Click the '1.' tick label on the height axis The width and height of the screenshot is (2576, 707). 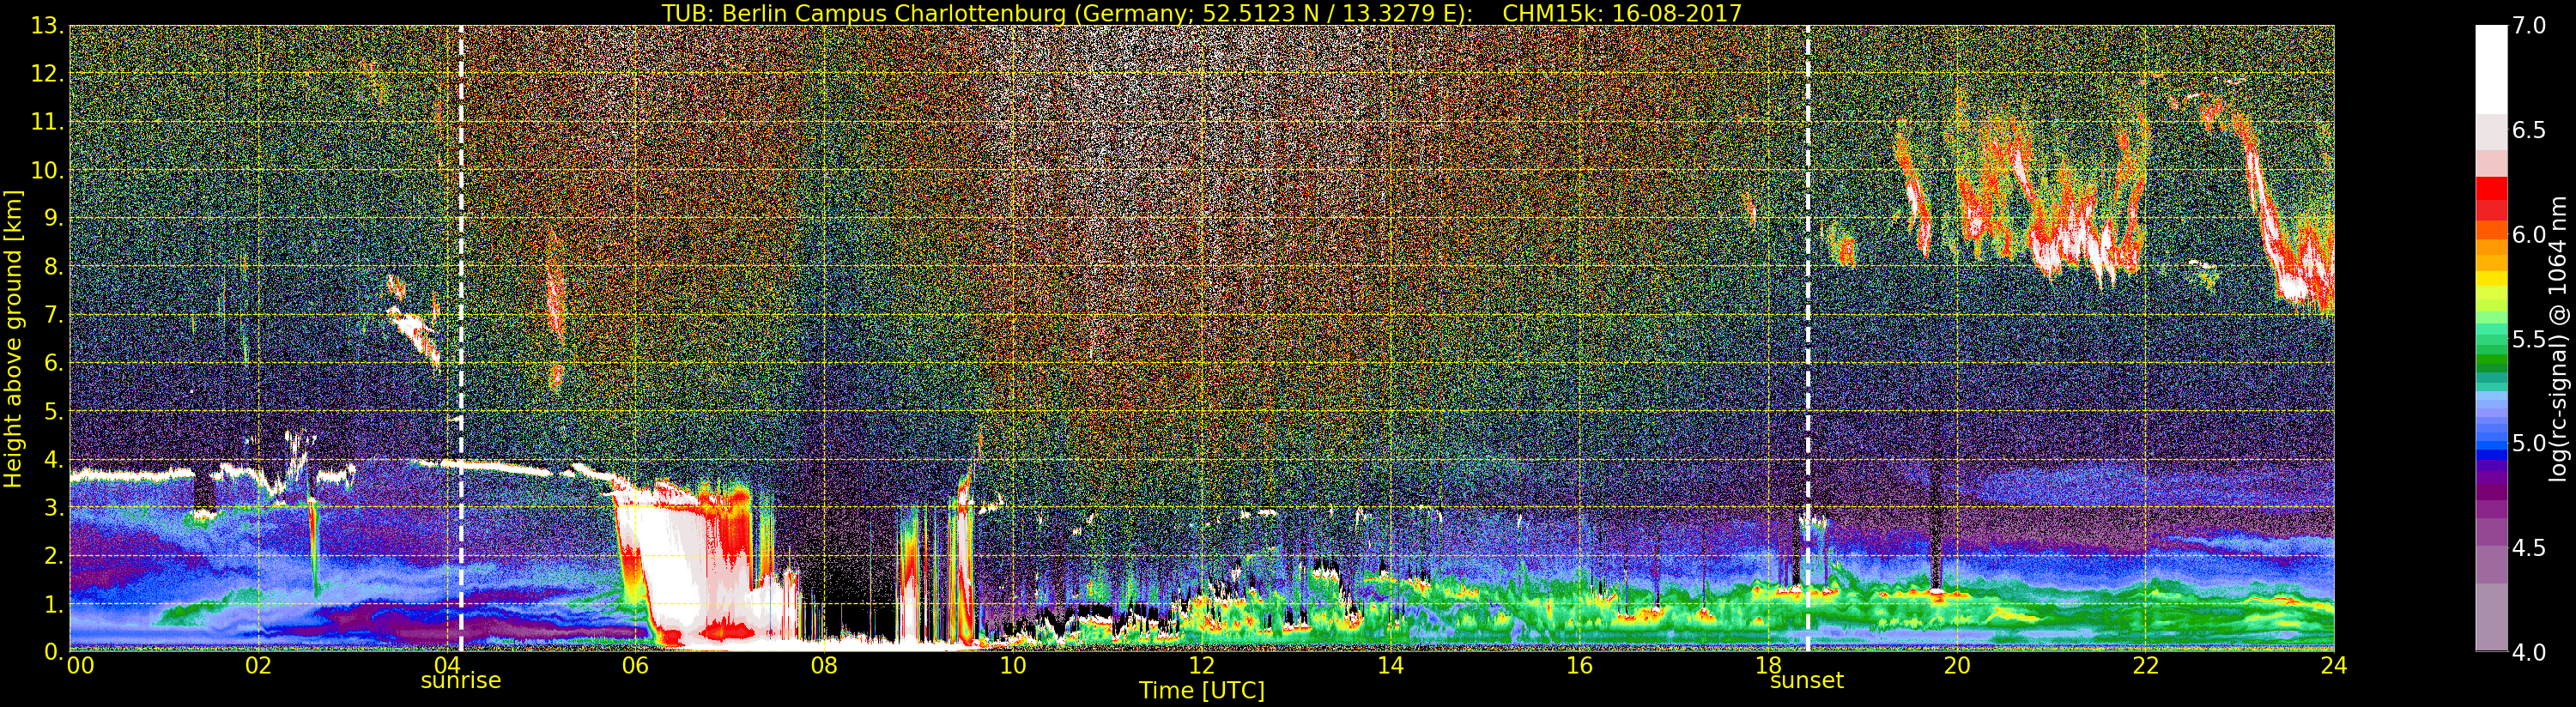coord(53,605)
